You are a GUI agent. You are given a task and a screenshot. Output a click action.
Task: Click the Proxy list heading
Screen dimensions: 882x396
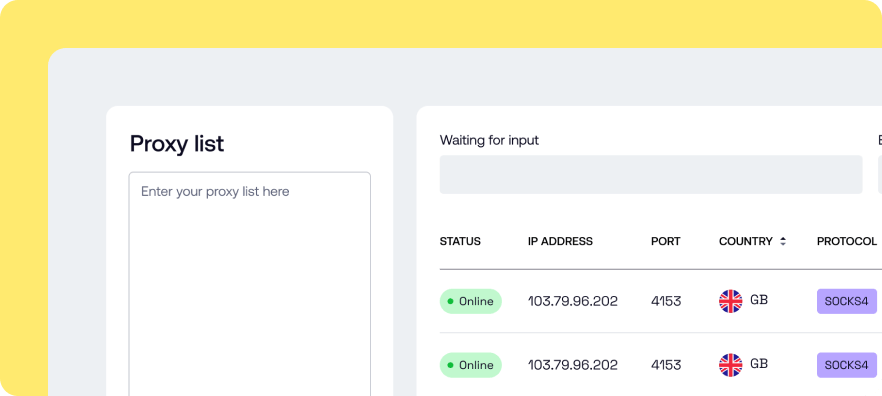coord(177,144)
